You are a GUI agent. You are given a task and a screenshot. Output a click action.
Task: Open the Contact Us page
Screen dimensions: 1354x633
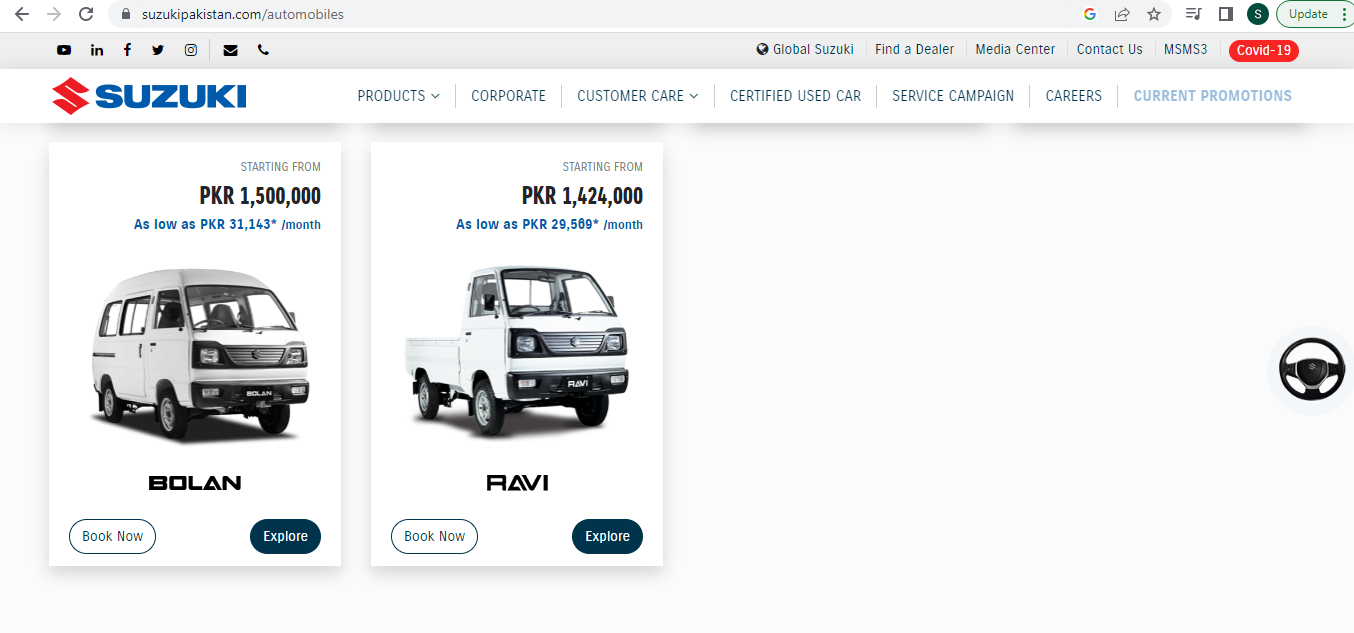[1109, 49]
